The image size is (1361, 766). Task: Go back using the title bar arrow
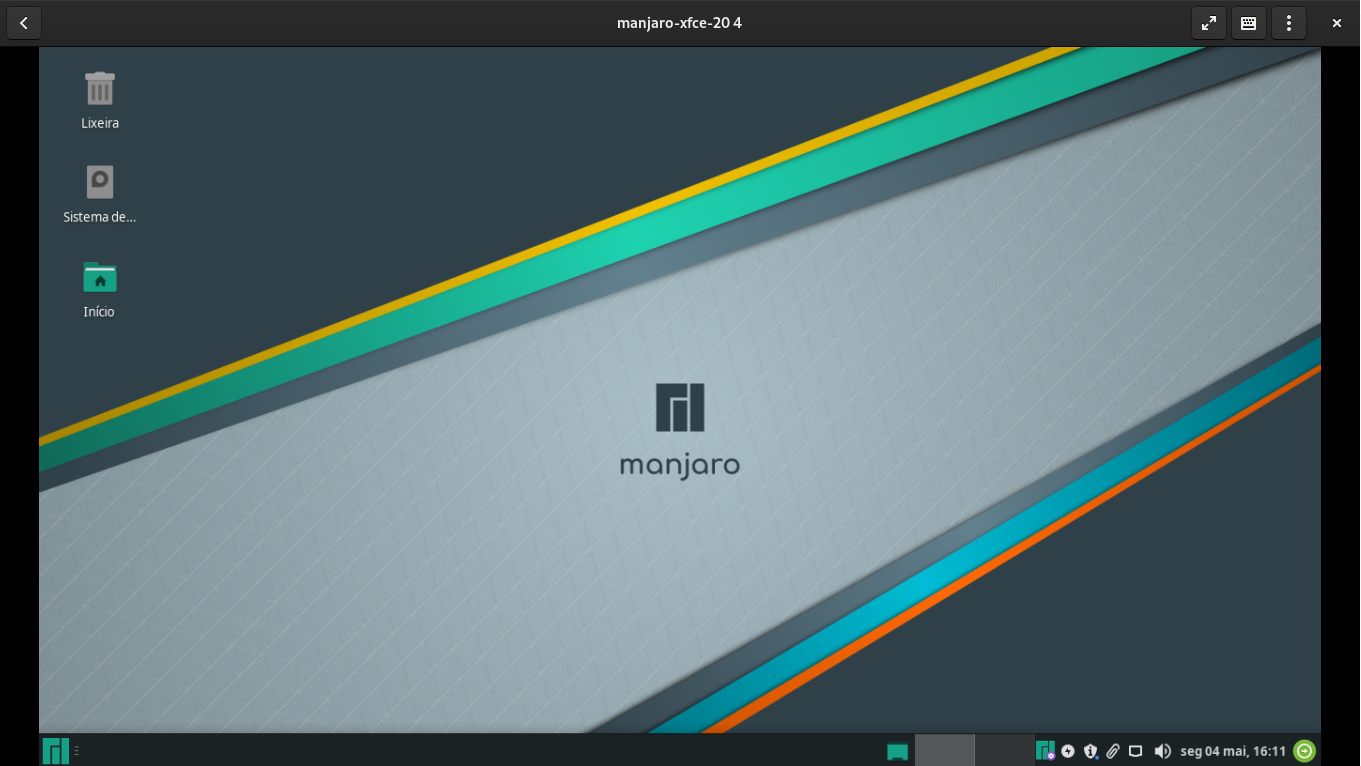(x=23, y=22)
